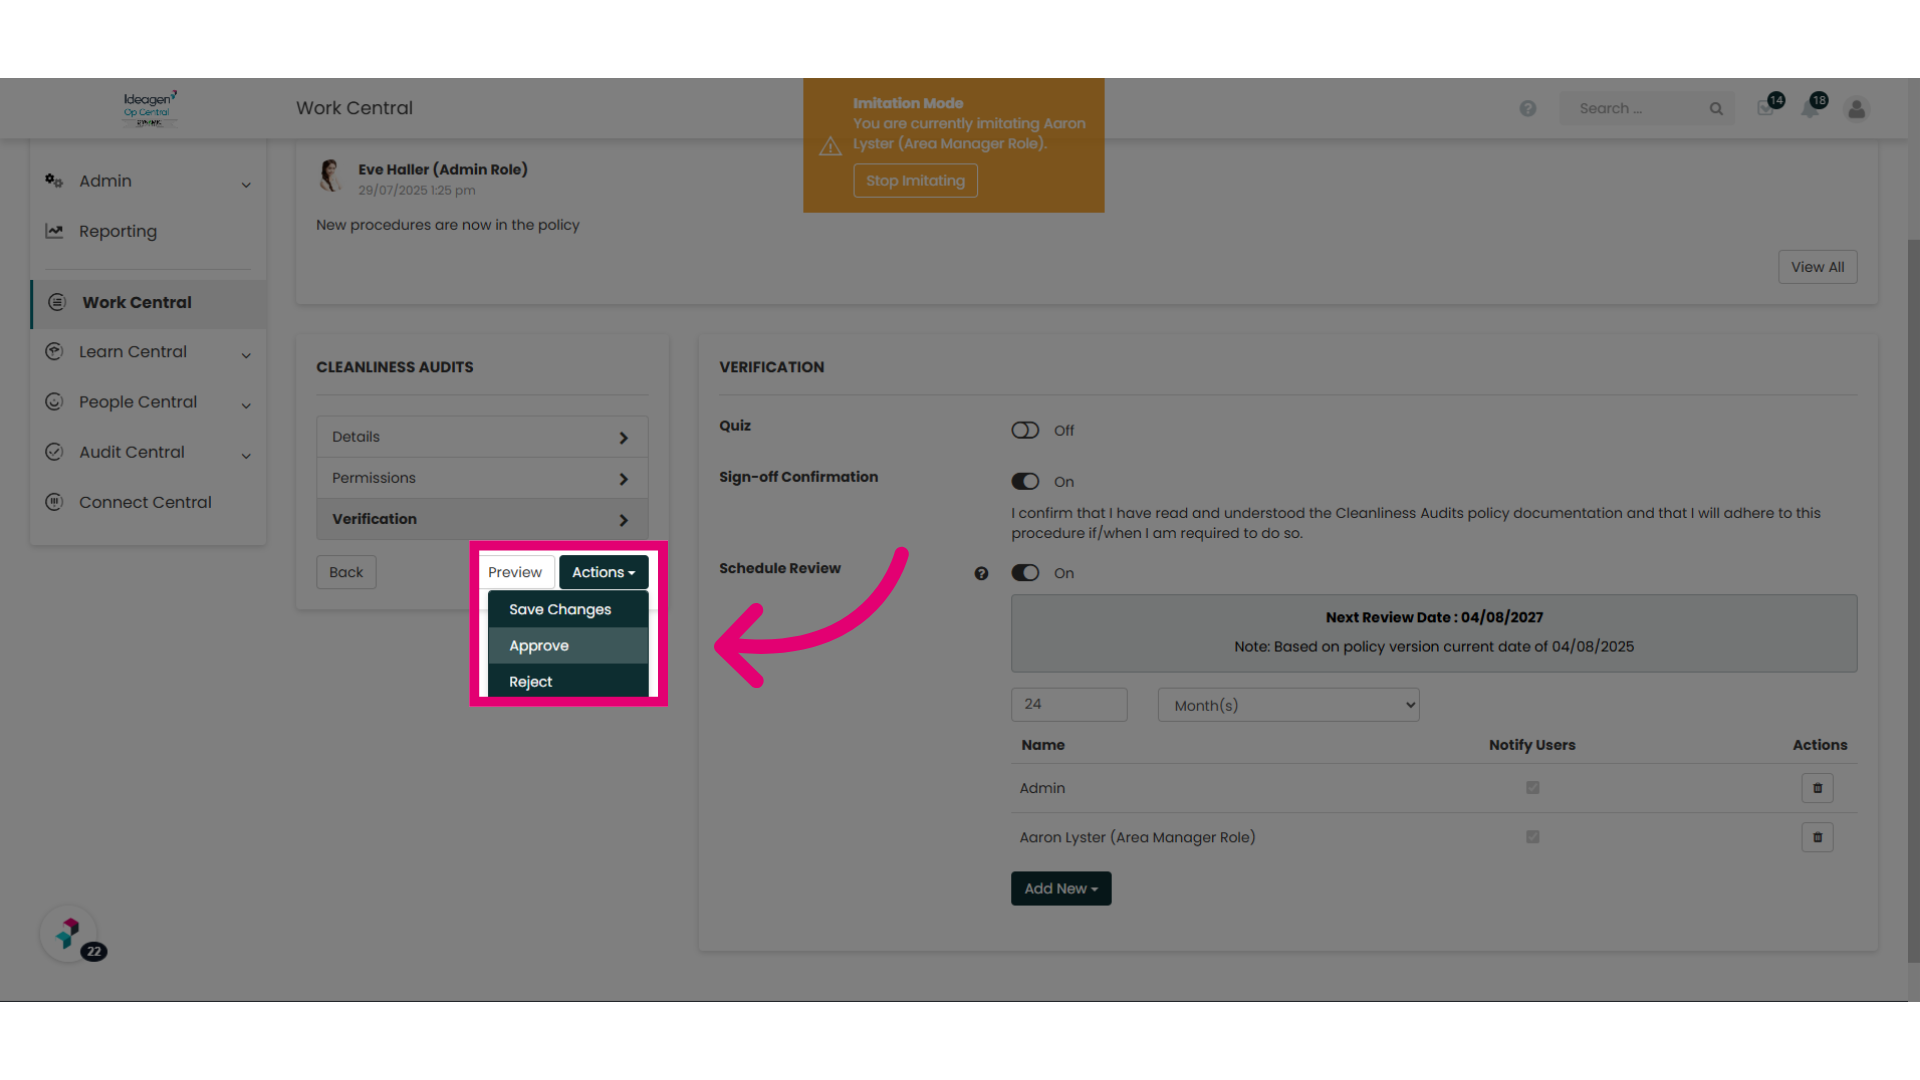The image size is (1920, 1080).
Task: Delete the Aaron Lyster row with trash icon
Action: pos(1817,837)
